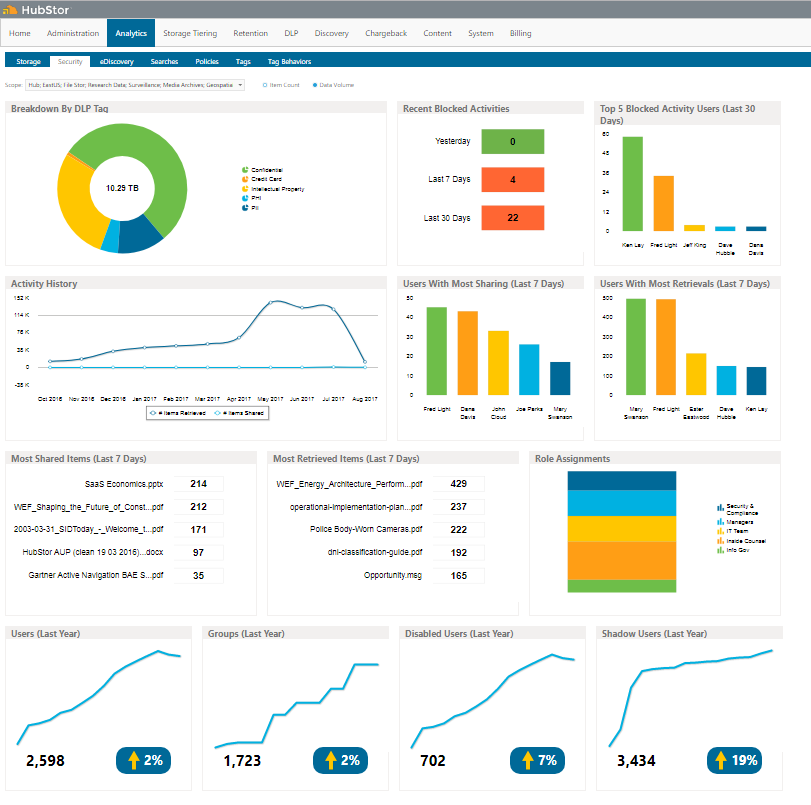Click the Users count 2,598
The height and width of the screenshot is (805, 811).
[45, 761]
